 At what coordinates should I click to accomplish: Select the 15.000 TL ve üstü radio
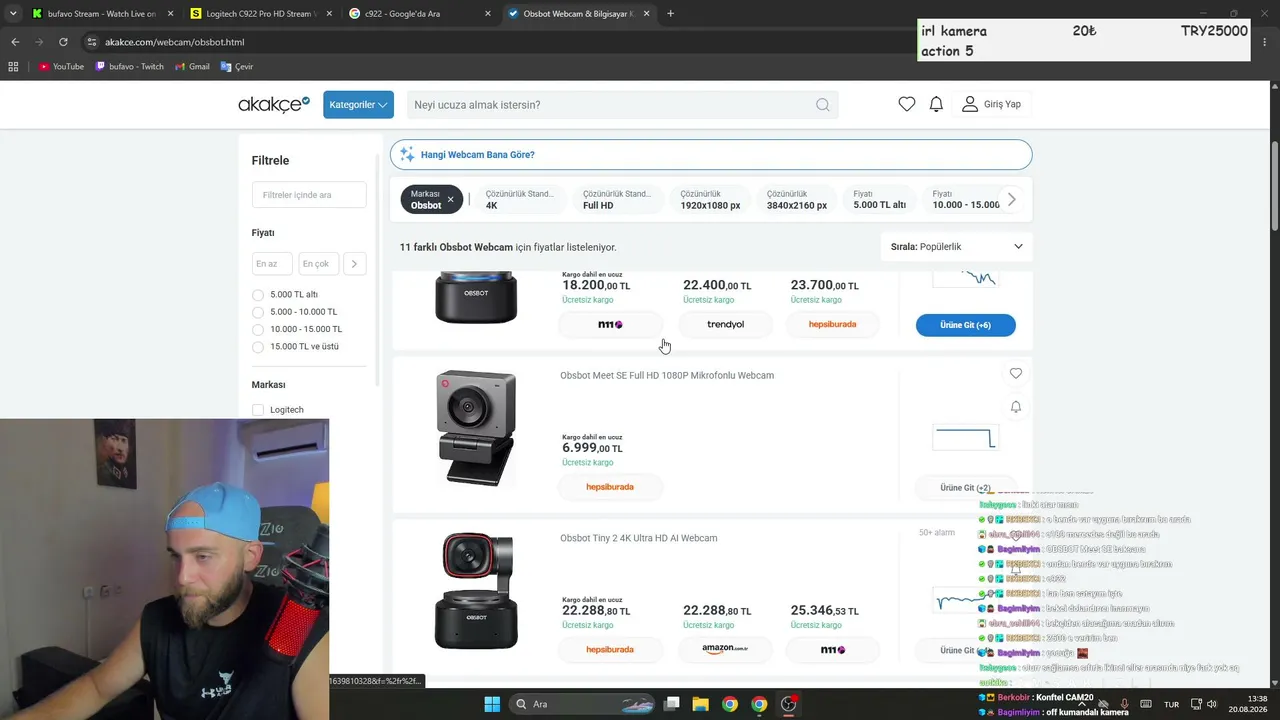coord(258,347)
